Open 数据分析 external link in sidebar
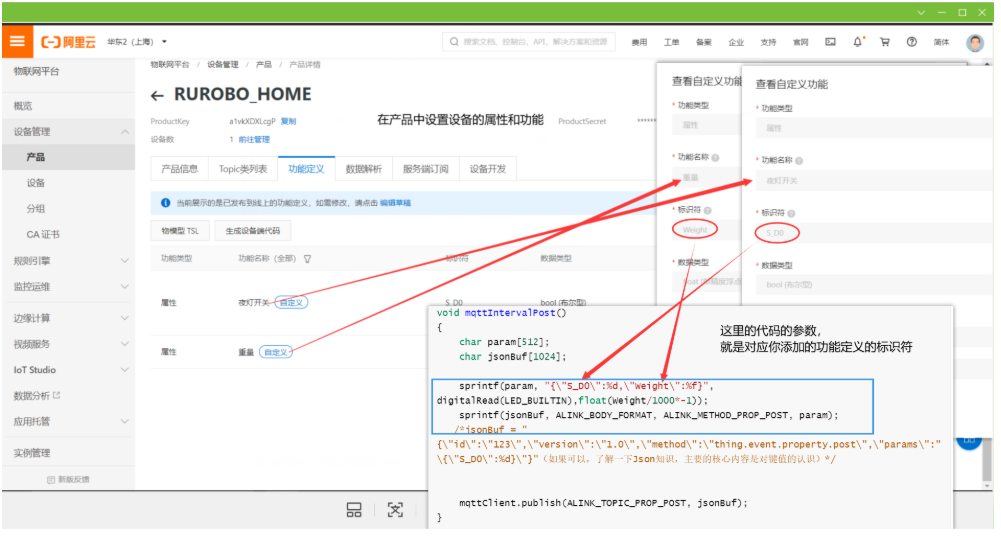The image size is (1001, 548). pyautogui.click(x=36, y=396)
